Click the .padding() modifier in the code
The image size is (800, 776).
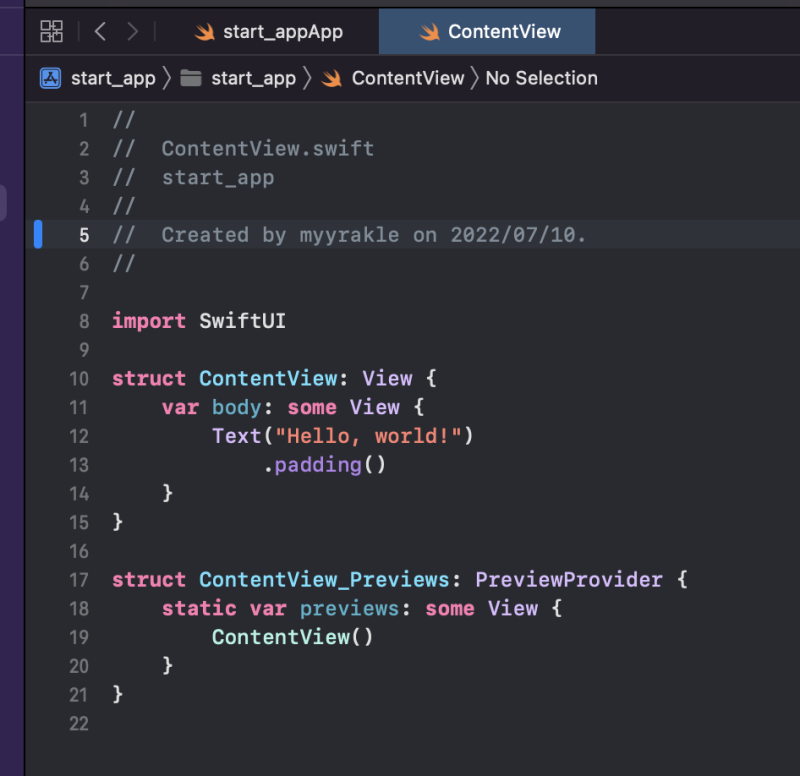coord(324,465)
